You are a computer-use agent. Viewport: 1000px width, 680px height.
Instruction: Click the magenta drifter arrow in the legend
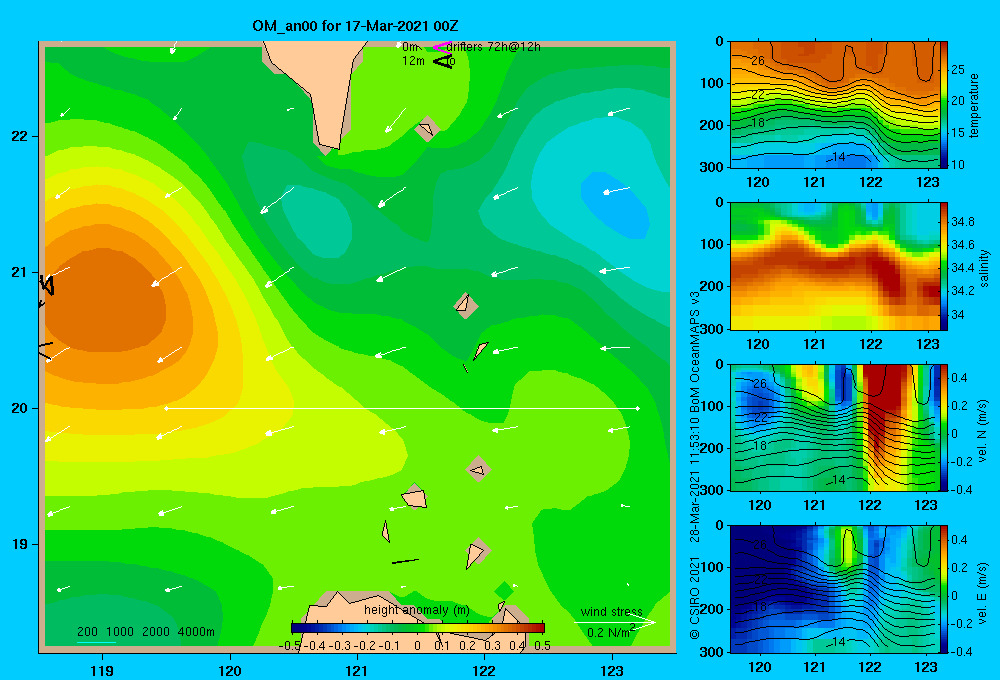441,46
